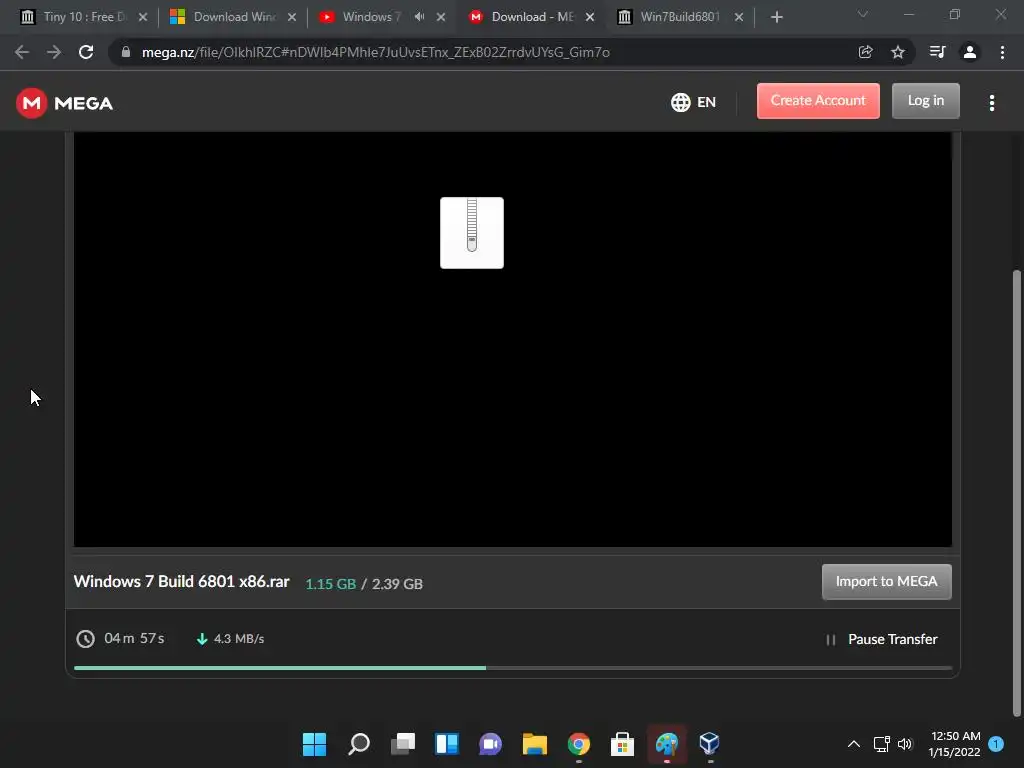Open the EN language selector
Viewport: 1024px width, 768px height.
pos(693,102)
